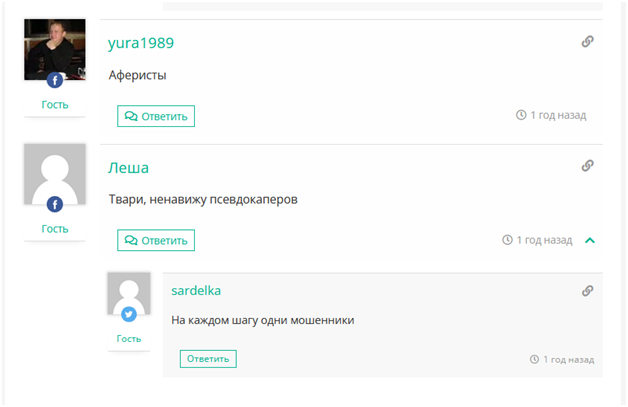The height and width of the screenshot is (407, 628).
Task: Reply to yura1989 with the Ответить button
Action: pyautogui.click(x=156, y=116)
